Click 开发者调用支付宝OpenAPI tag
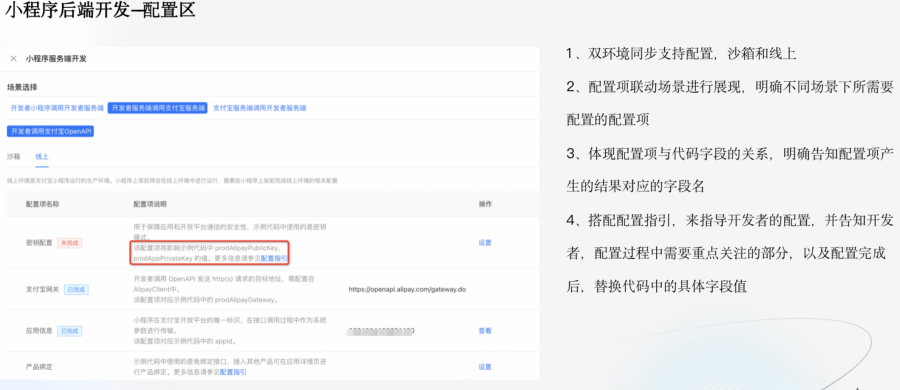Image resolution: width=900 pixels, height=390 pixels. tap(51, 132)
